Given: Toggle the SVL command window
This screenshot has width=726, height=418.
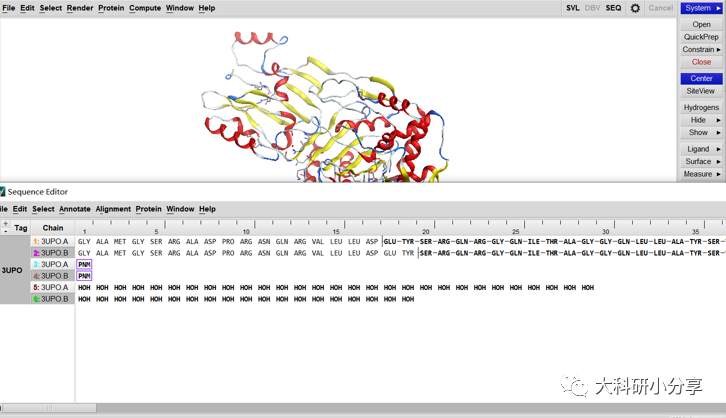Looking at the screenshot, I should [573, 8].
